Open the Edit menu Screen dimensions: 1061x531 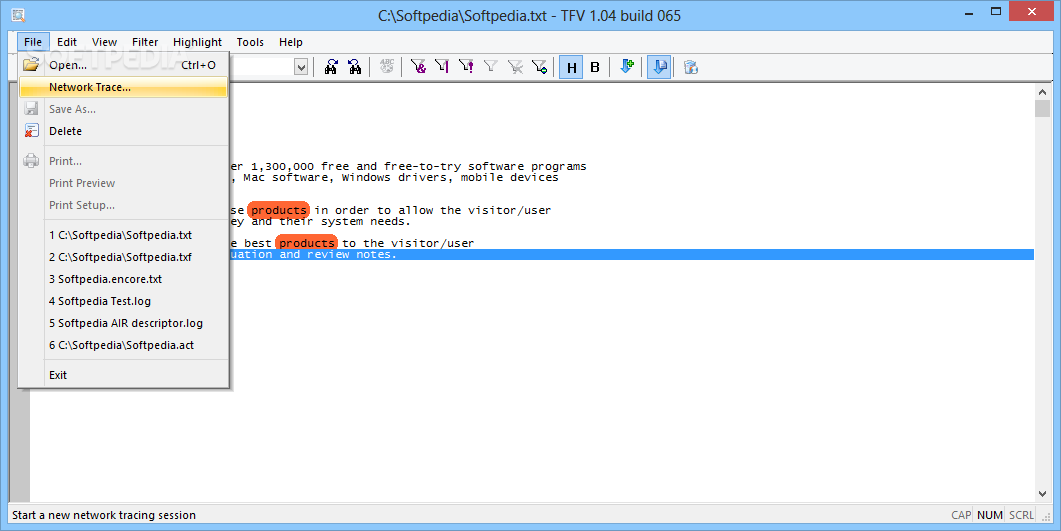point(66,42)
